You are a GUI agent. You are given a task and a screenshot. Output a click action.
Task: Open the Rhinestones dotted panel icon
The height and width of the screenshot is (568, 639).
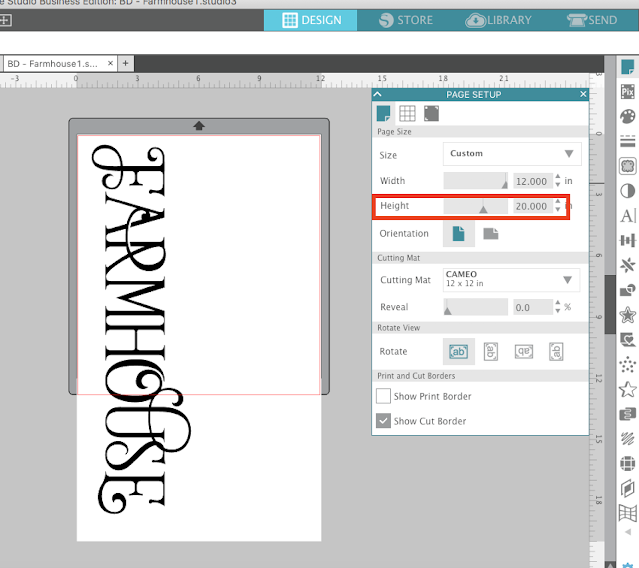[x=628, y=365]
